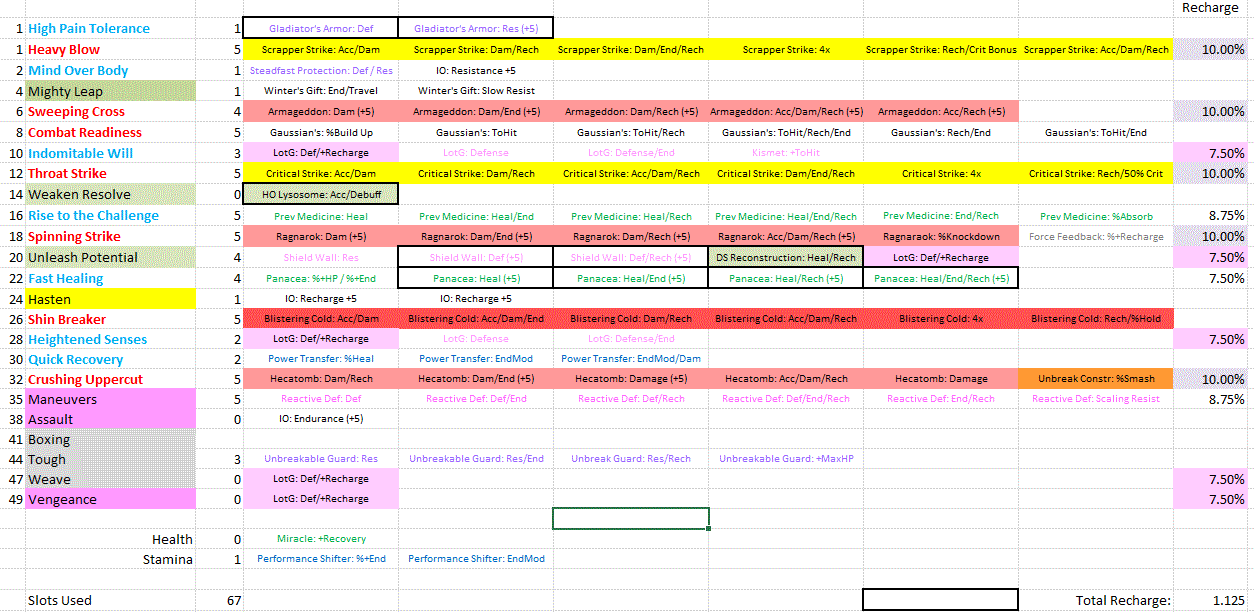
Task: Click the "Armageddon: Acc/Rech (+5)" cell
Action: (941, 112)
